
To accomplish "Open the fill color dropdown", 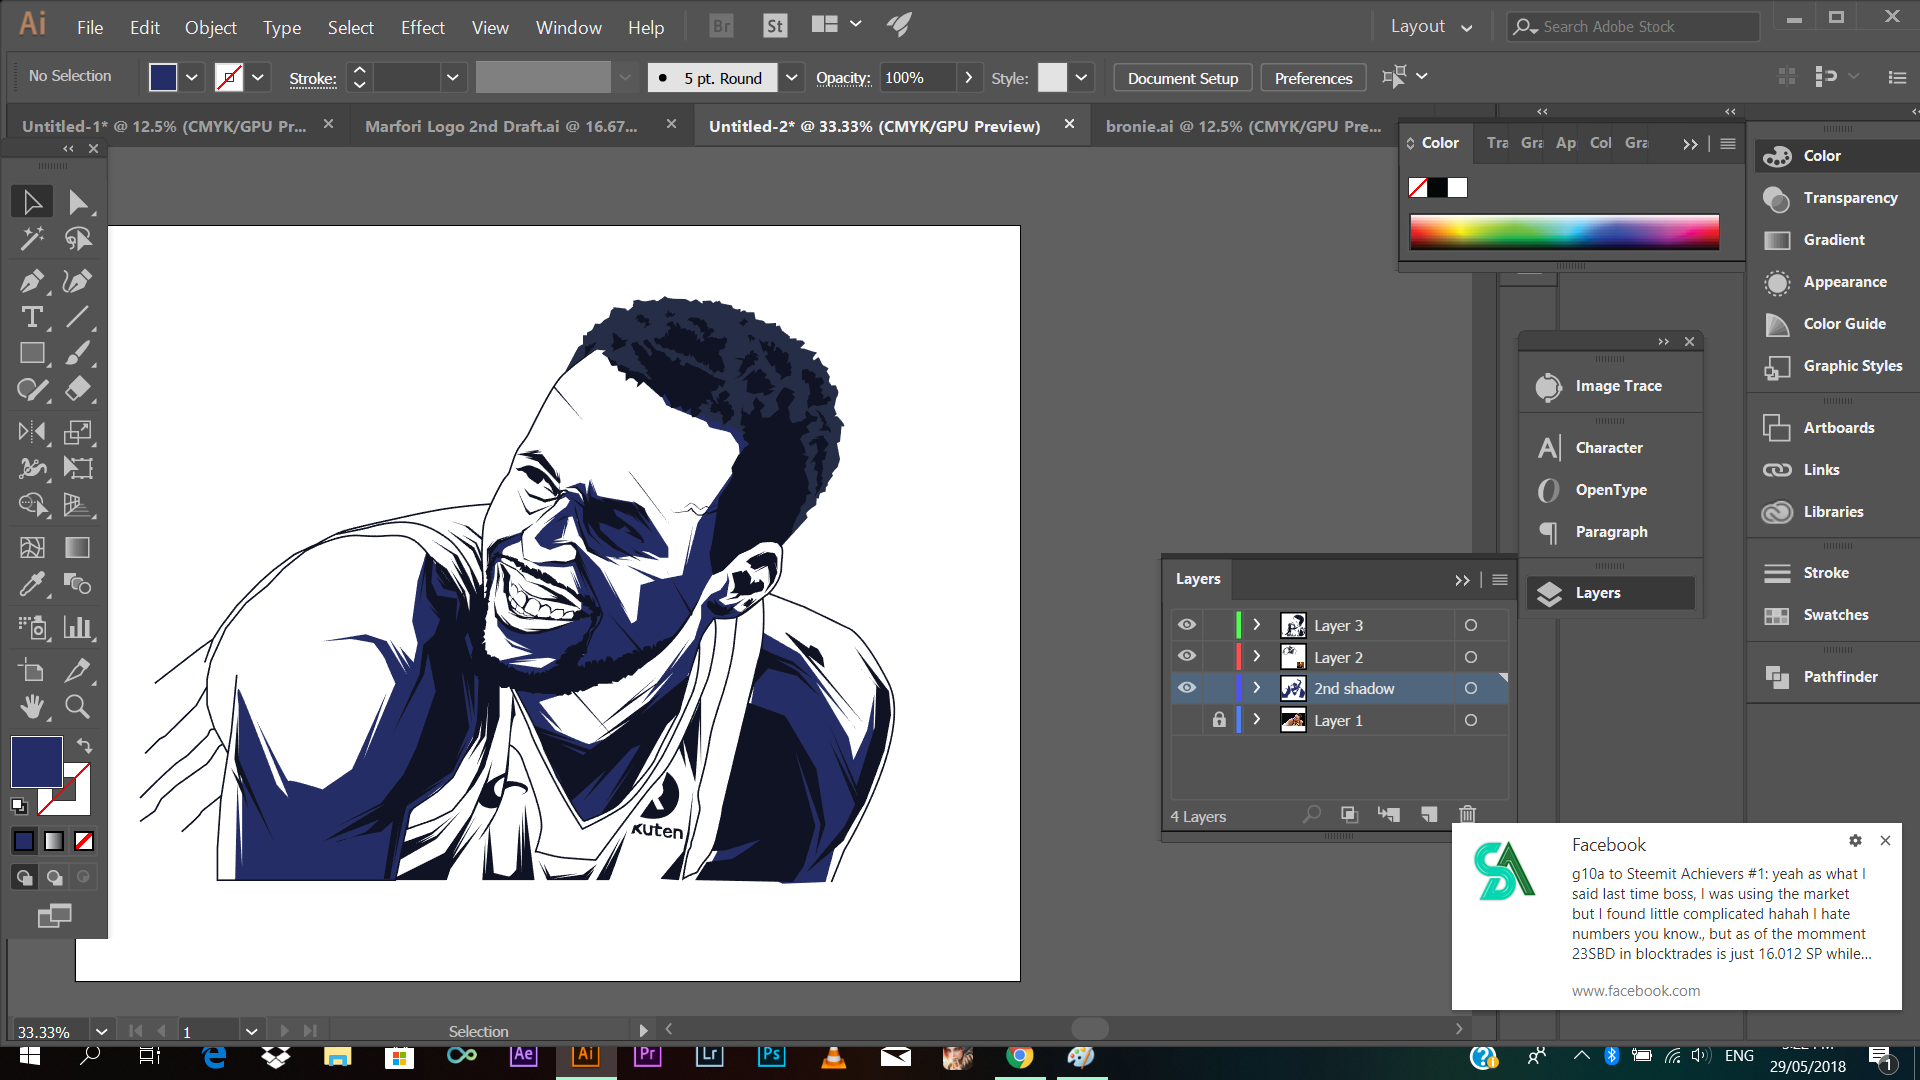I will pos(192,77).
